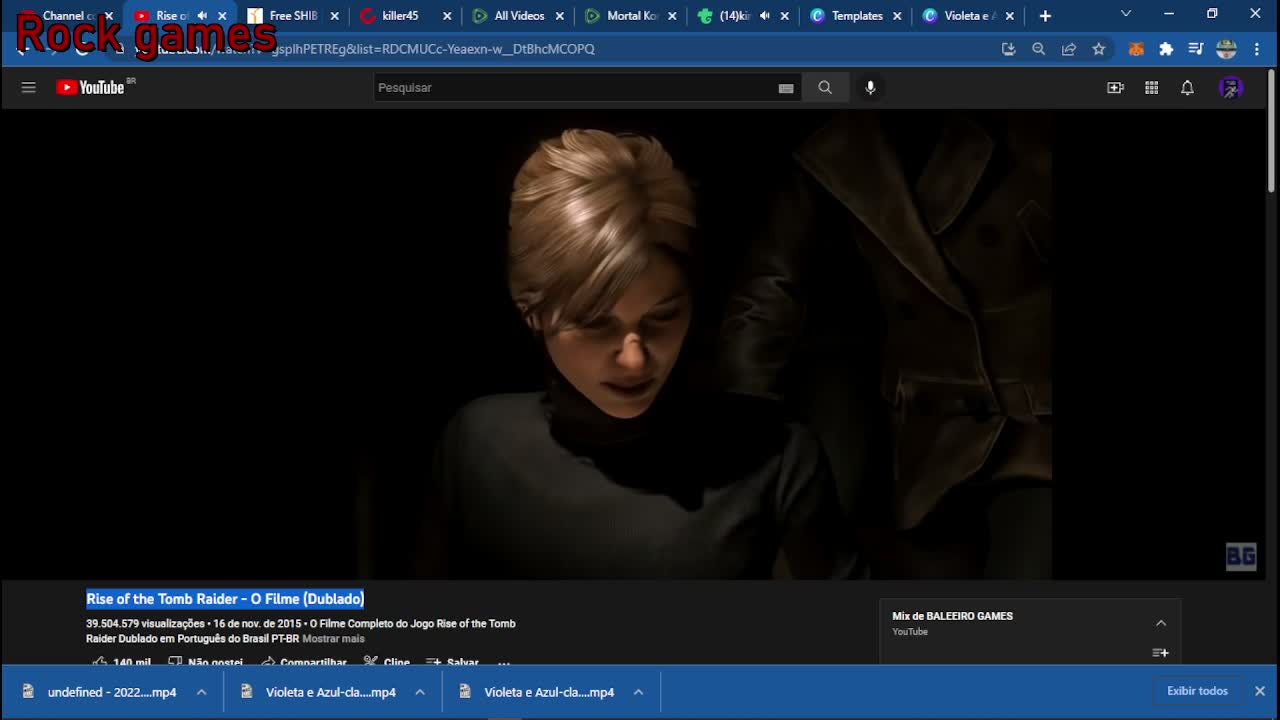Open the media control playlist icon

tap(1196, 49)
